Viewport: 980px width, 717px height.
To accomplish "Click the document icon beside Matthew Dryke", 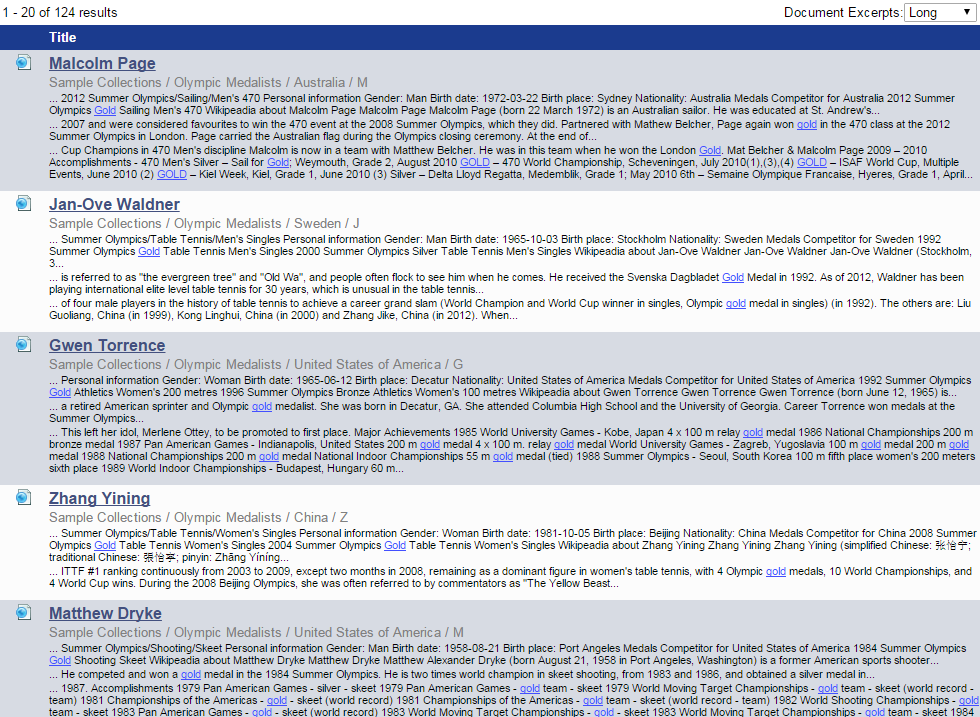I will [23, 613].
